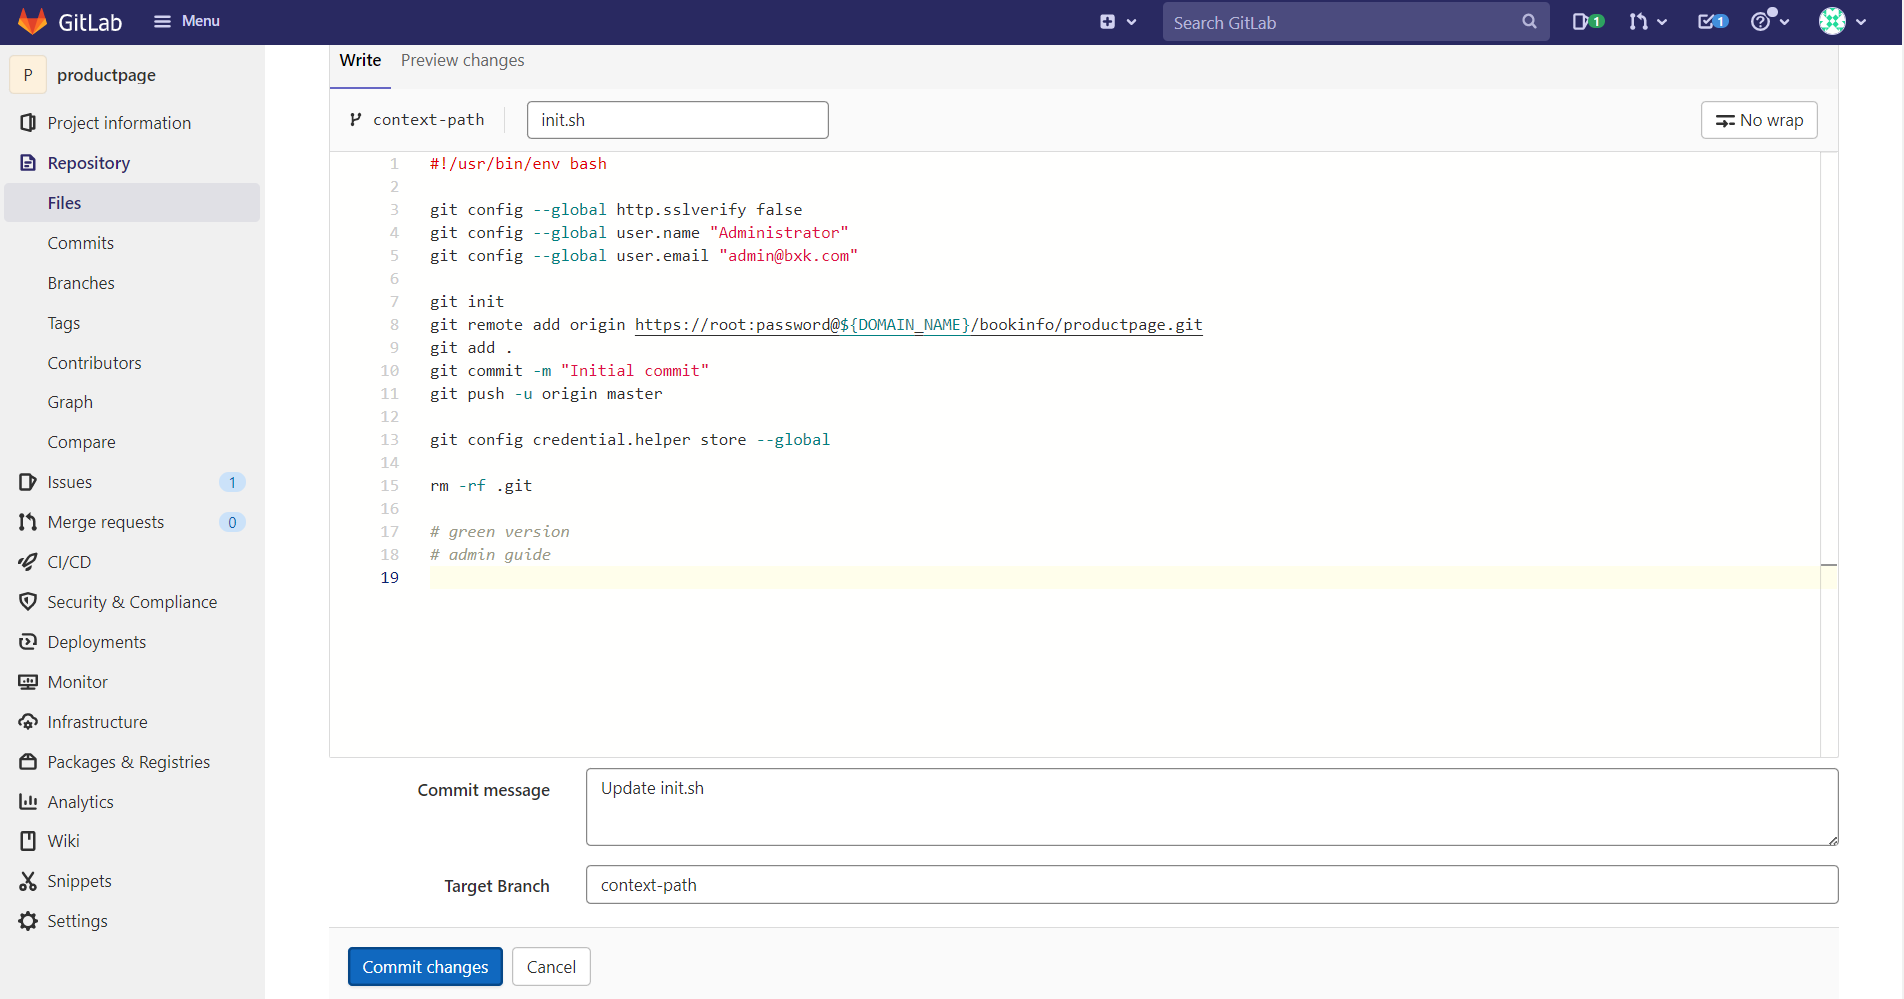
Task: Click the Settings gear icon
Action: click(28, 921)
